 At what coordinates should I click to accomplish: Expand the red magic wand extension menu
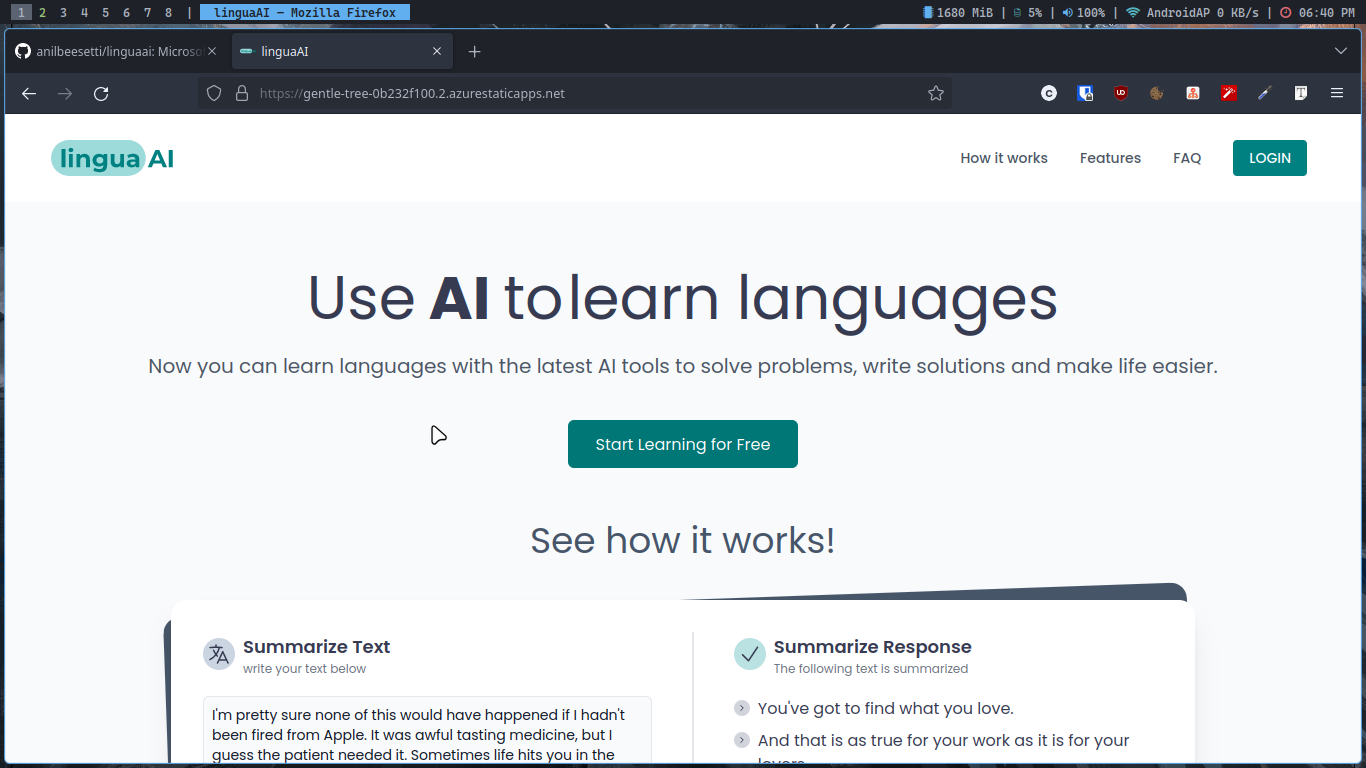point(1228,93)
